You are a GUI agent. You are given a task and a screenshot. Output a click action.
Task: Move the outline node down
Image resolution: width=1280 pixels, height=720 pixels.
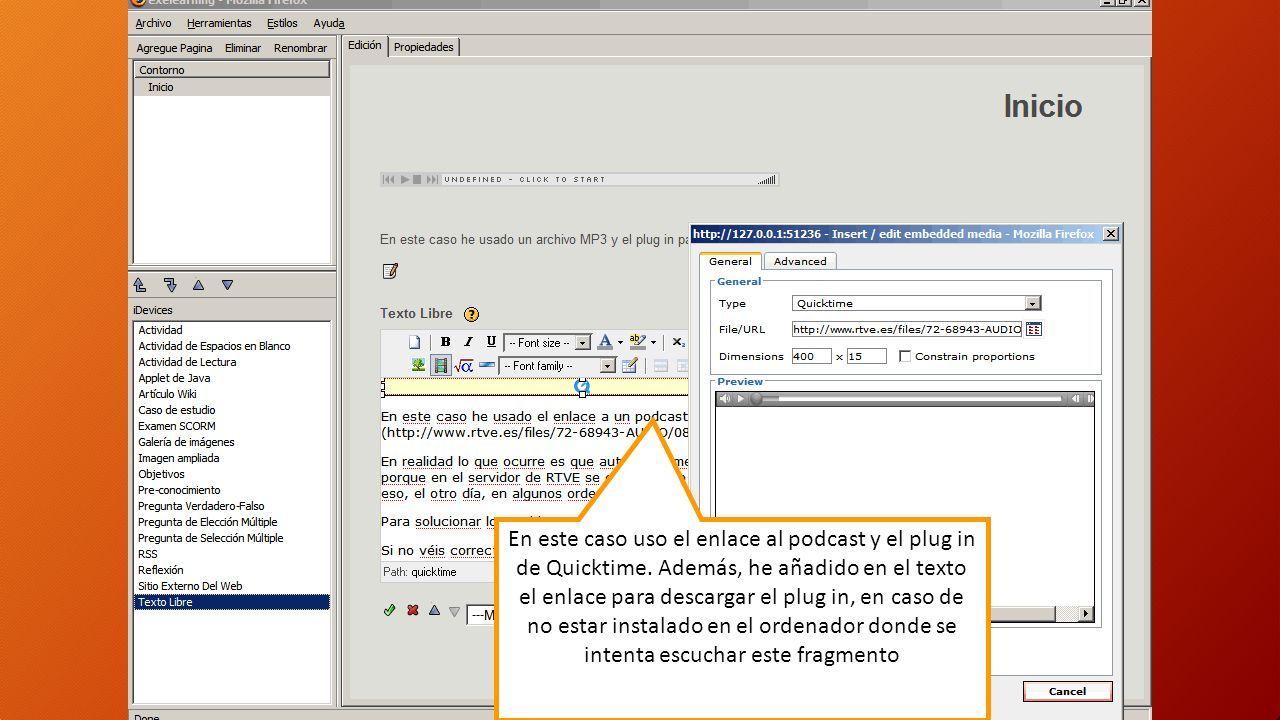click(227, 285)
